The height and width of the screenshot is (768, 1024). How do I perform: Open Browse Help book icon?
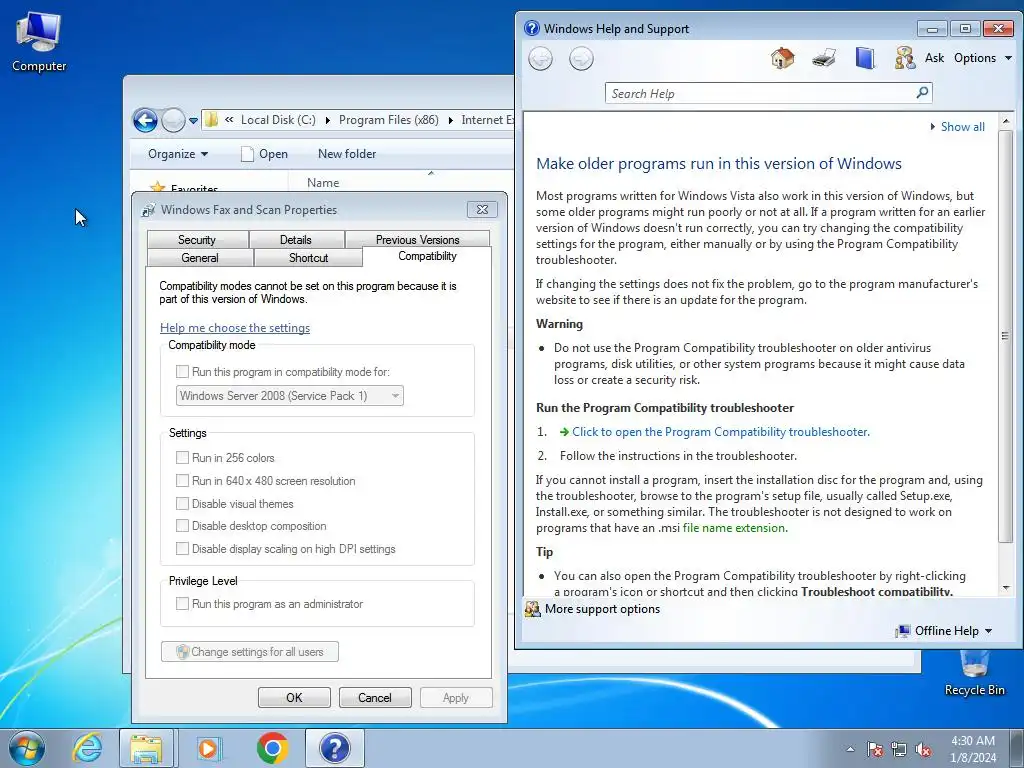[x=865, y=58]
